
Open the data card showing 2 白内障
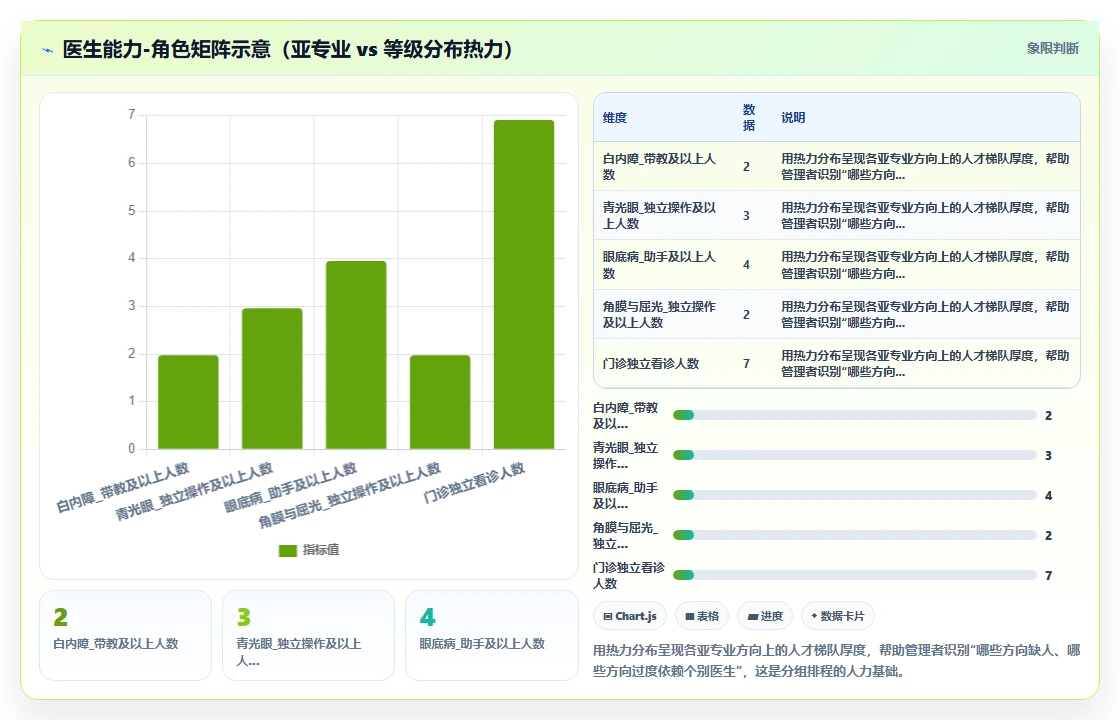click(125, 635)
